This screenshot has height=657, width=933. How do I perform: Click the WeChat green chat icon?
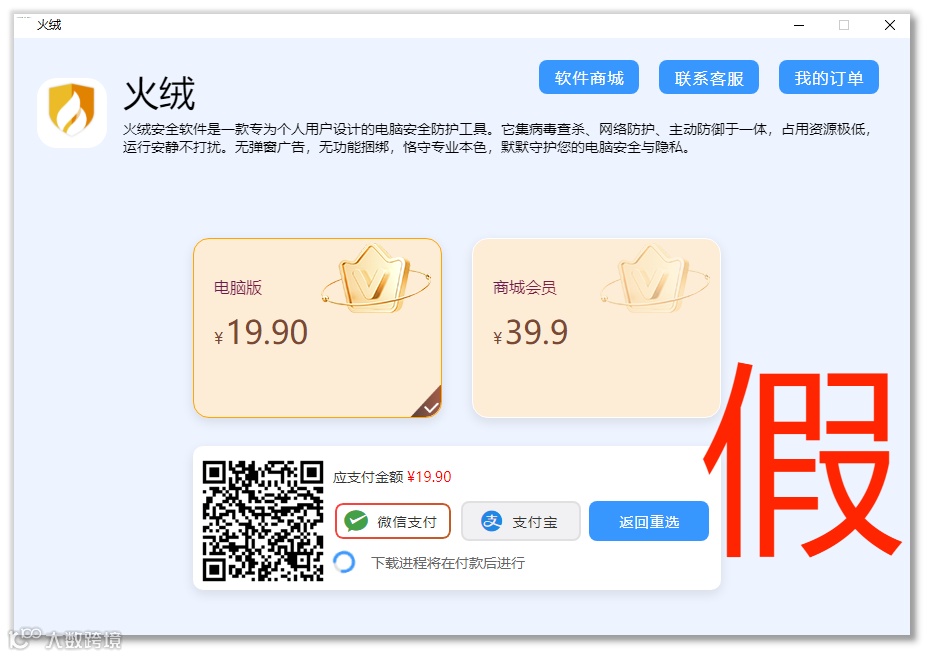[x=356, y=521]
